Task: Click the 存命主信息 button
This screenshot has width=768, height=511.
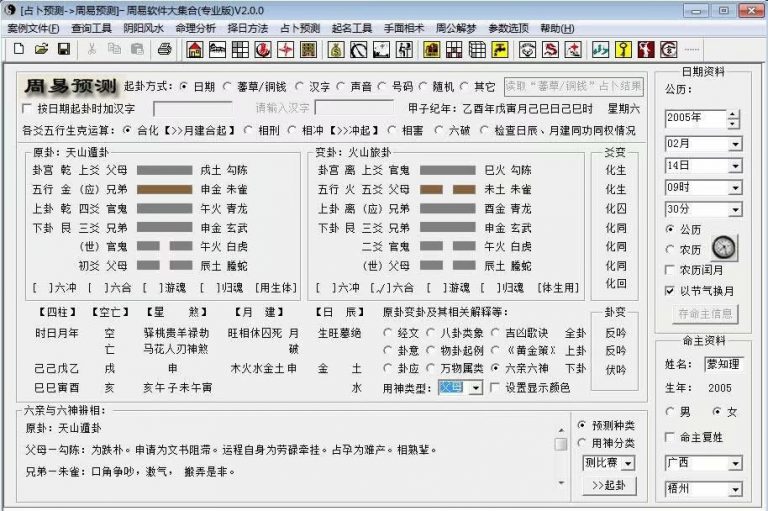Action: 703,314
